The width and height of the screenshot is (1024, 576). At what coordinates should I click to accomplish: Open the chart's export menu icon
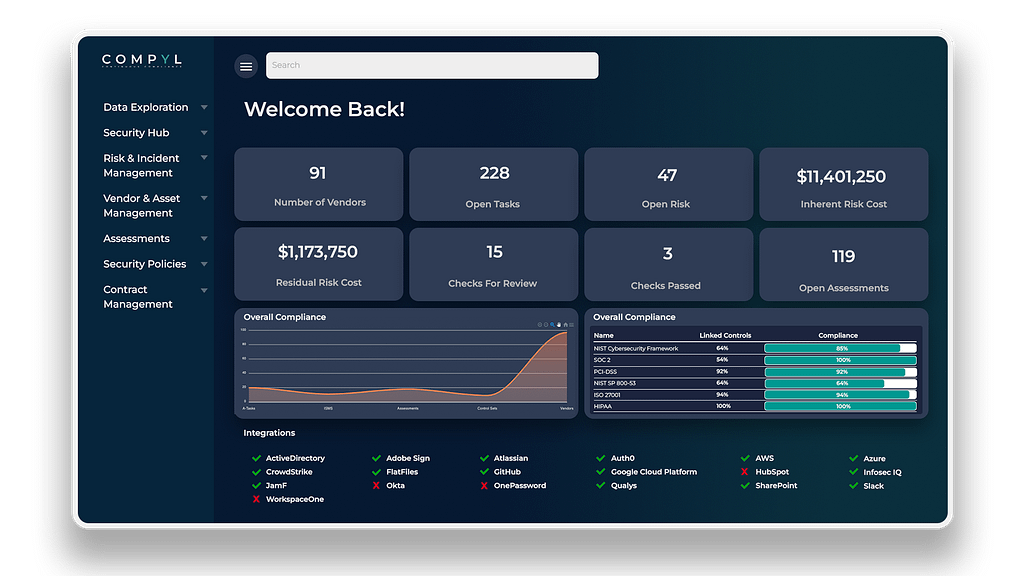pos(571,325)
